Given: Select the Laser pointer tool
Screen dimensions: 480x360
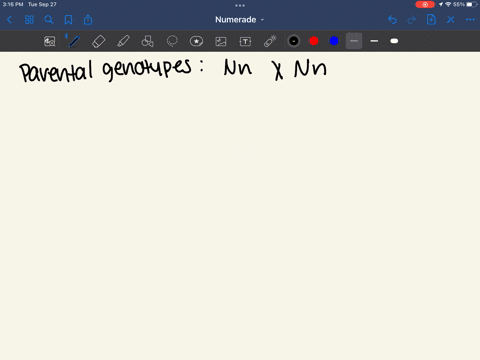Looking at the screenshot, I should point(270,41).
